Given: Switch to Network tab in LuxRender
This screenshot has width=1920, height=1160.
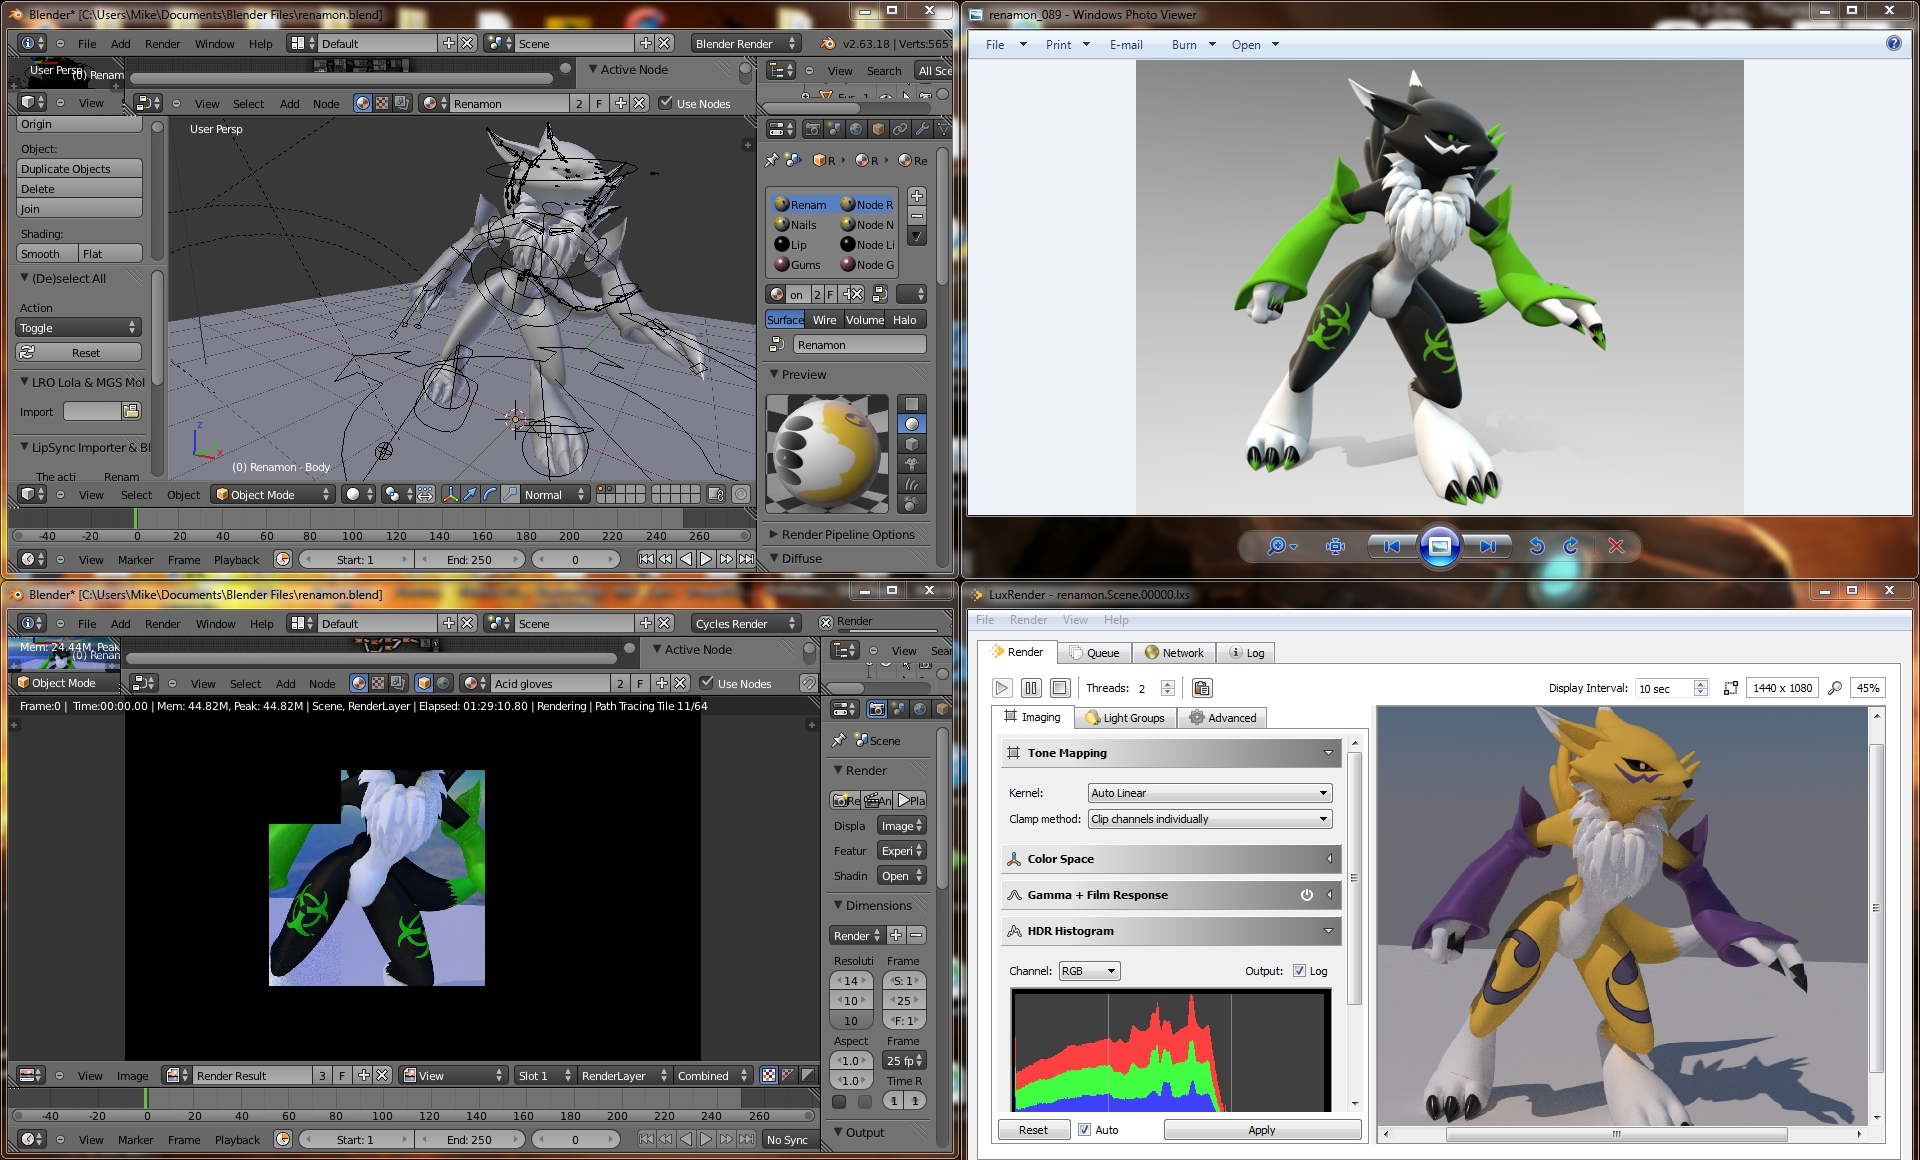Looking at the screenshot, I should (1174, 653).
